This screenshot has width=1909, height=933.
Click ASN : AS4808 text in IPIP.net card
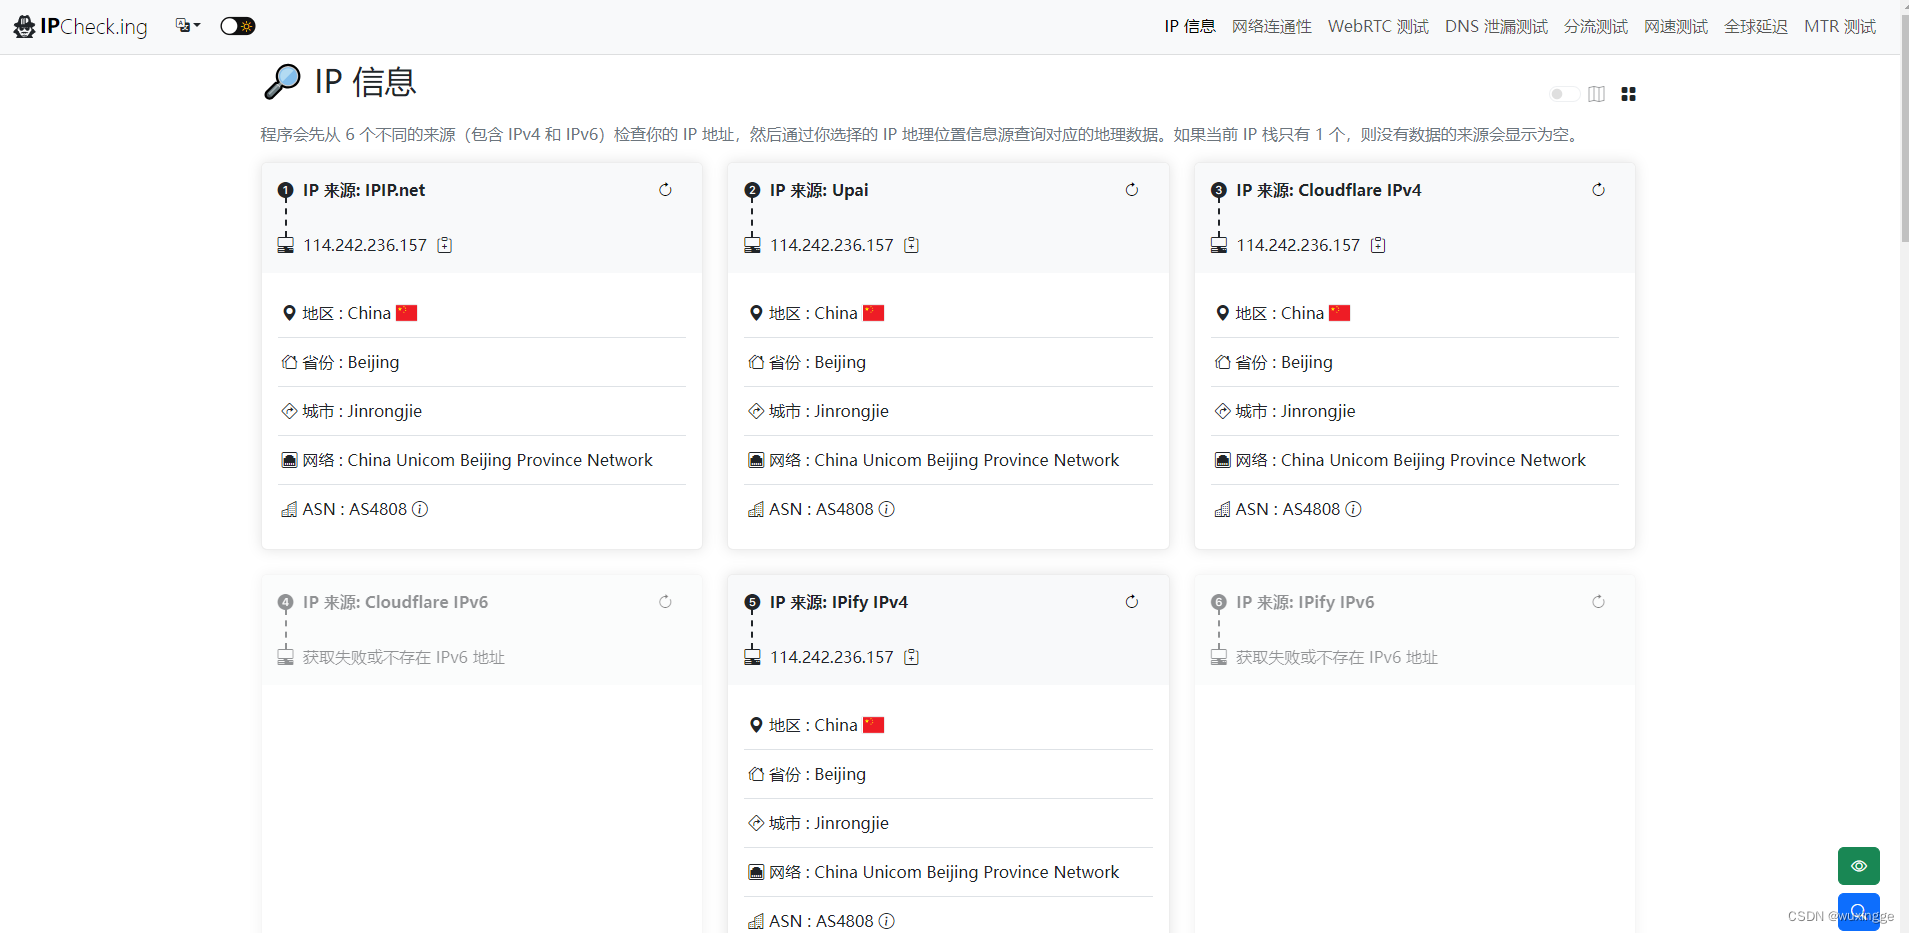[x=355, y=509]
